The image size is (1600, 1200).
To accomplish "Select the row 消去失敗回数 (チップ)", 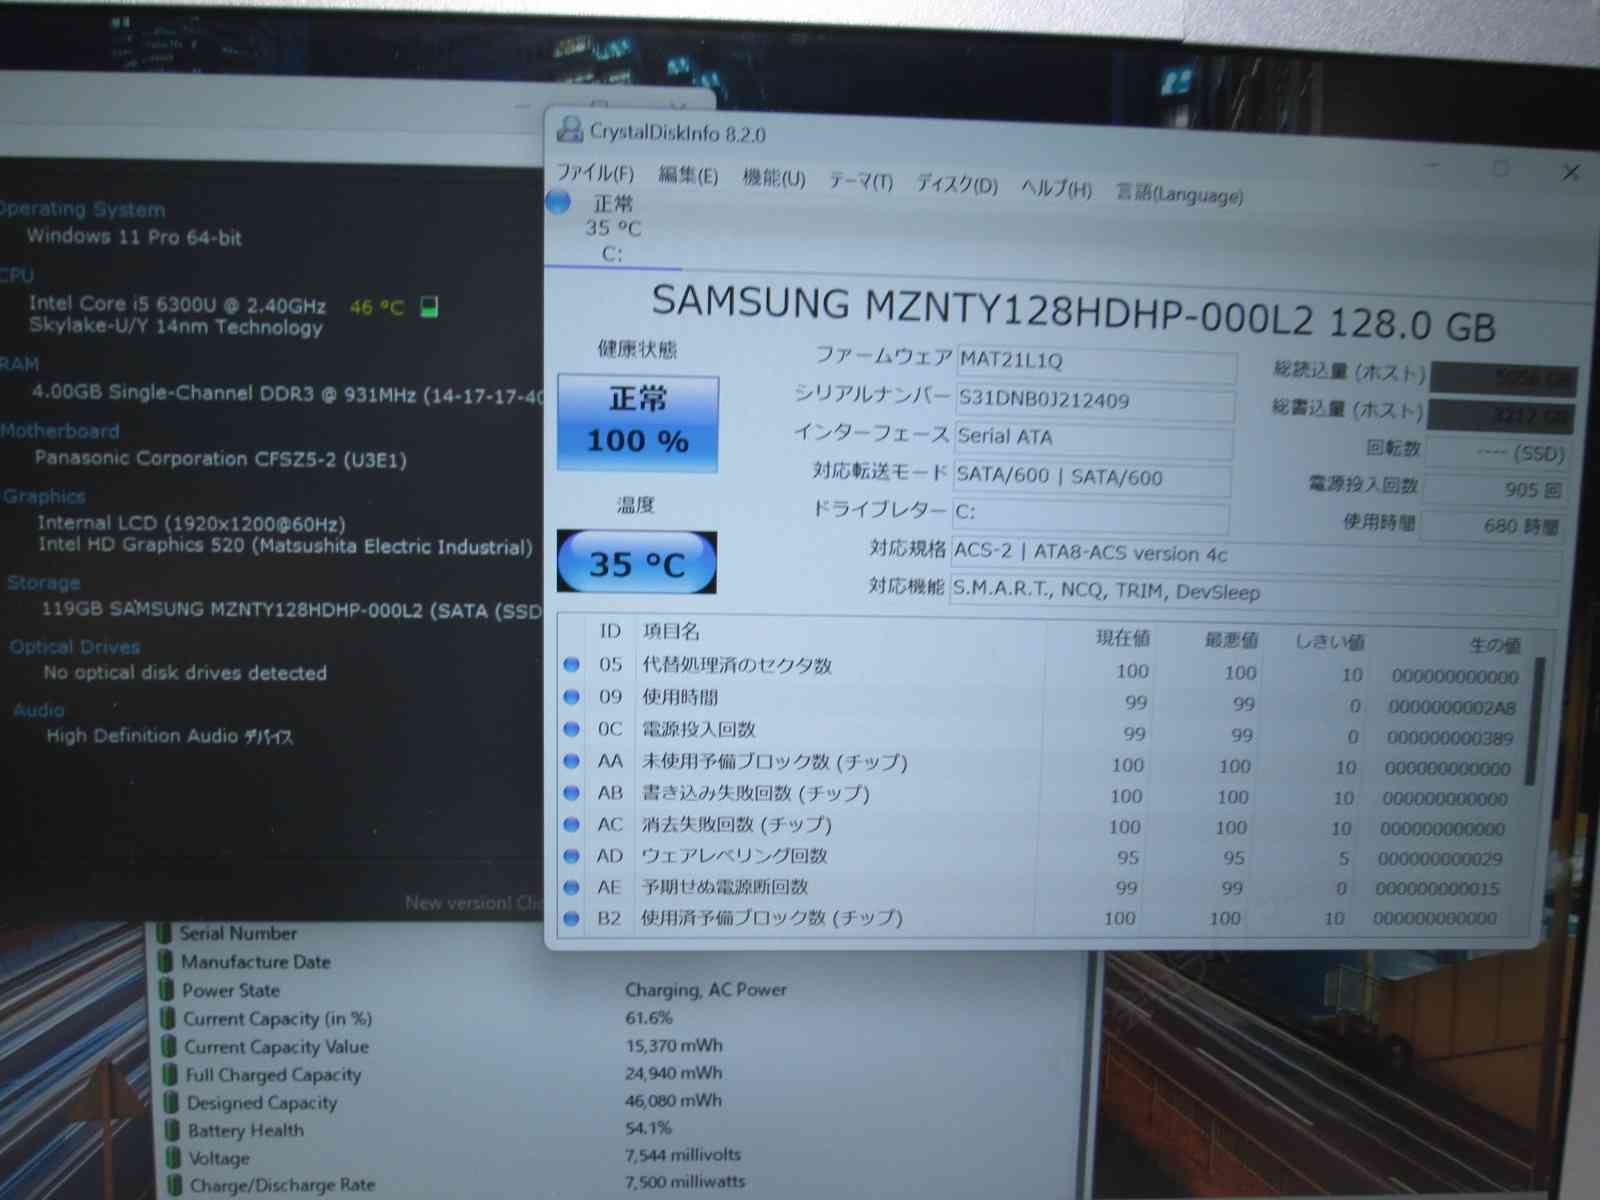I will (1035, 827).
